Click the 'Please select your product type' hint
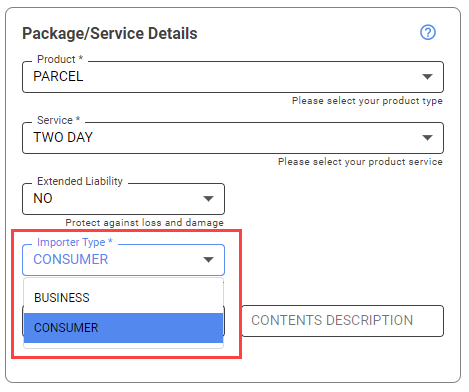 coord(367,101)
